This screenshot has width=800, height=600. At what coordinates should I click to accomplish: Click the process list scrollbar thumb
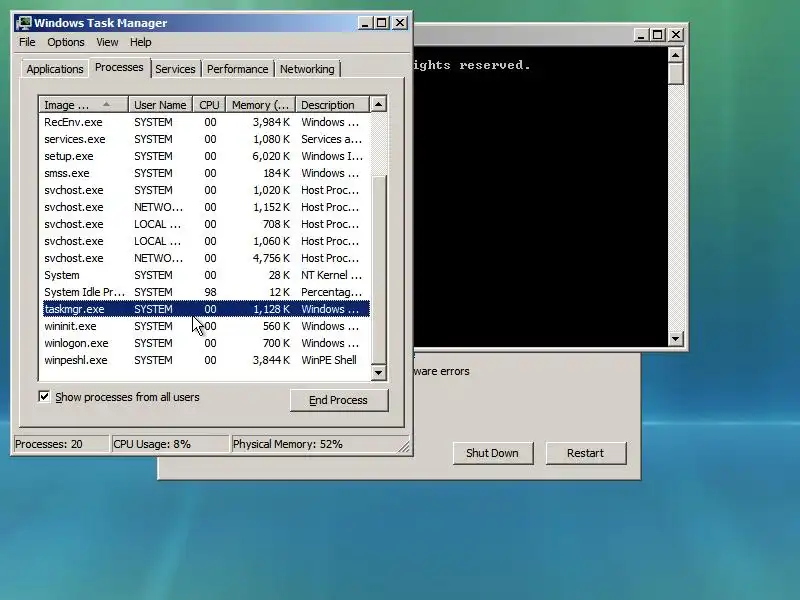379,269
